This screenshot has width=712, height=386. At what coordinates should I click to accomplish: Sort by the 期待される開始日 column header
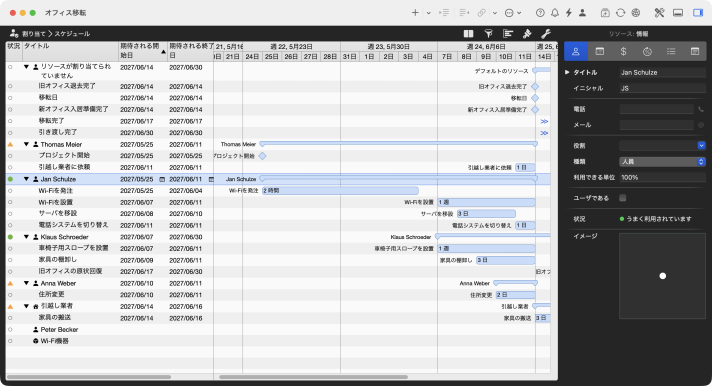pyautogui.click(x=143, y=51)
